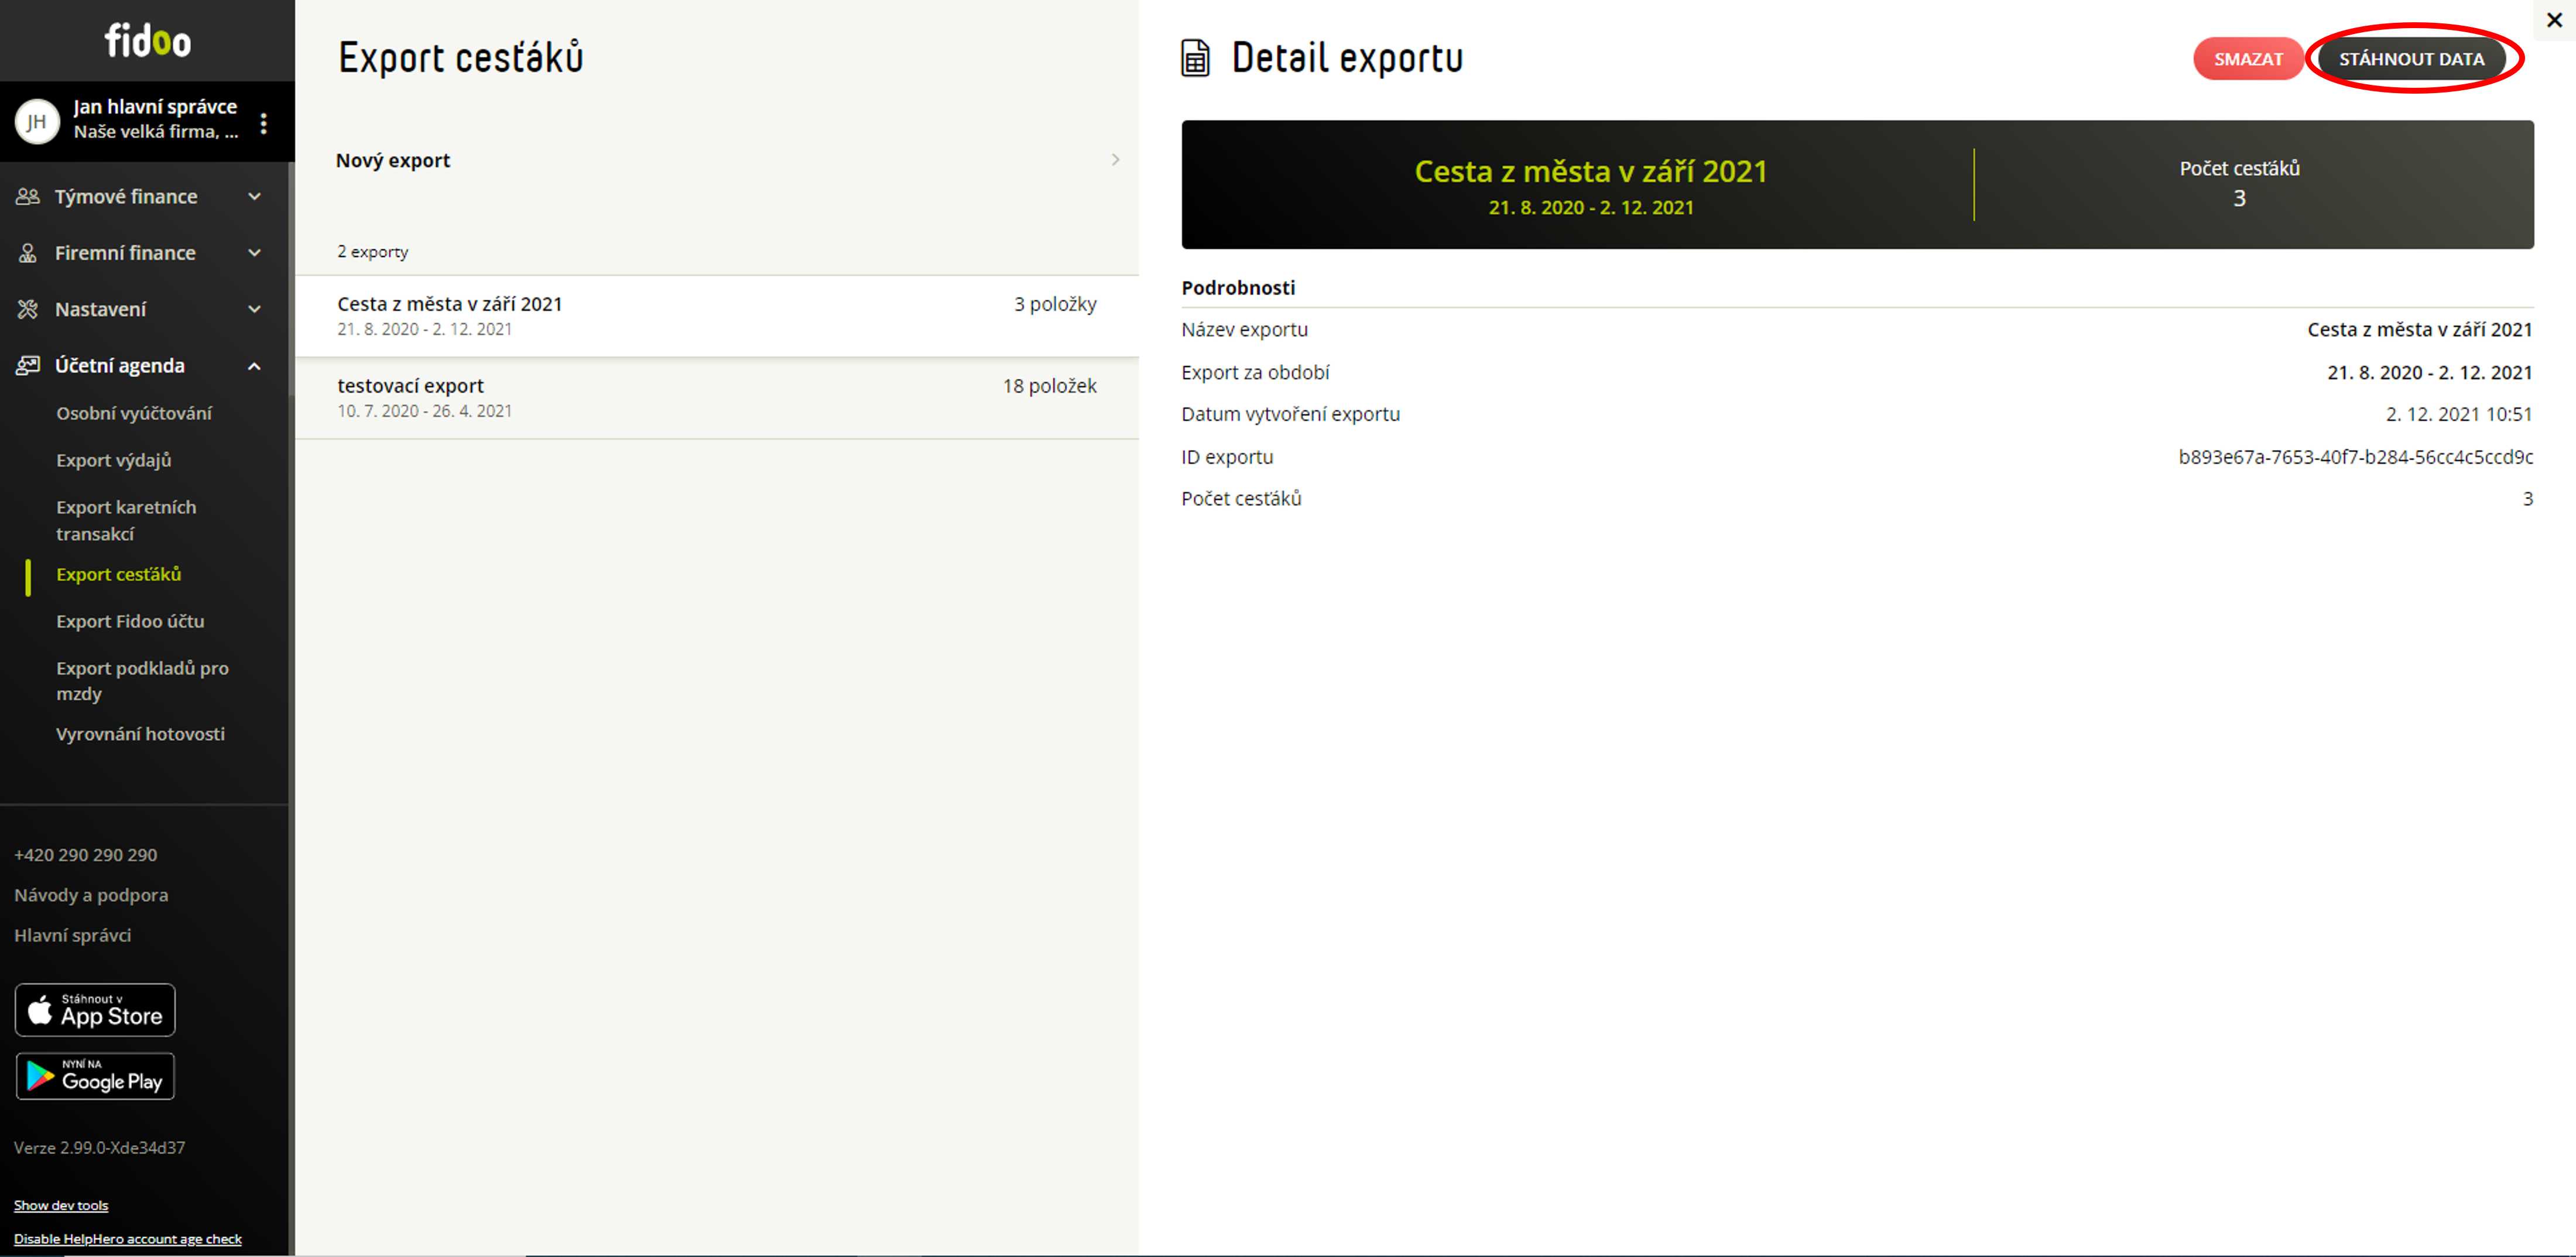The width and height of the screenshot is (2576, 1257).
Task: Open the Google Play download badge
Action: click(x=95, y=1076)
